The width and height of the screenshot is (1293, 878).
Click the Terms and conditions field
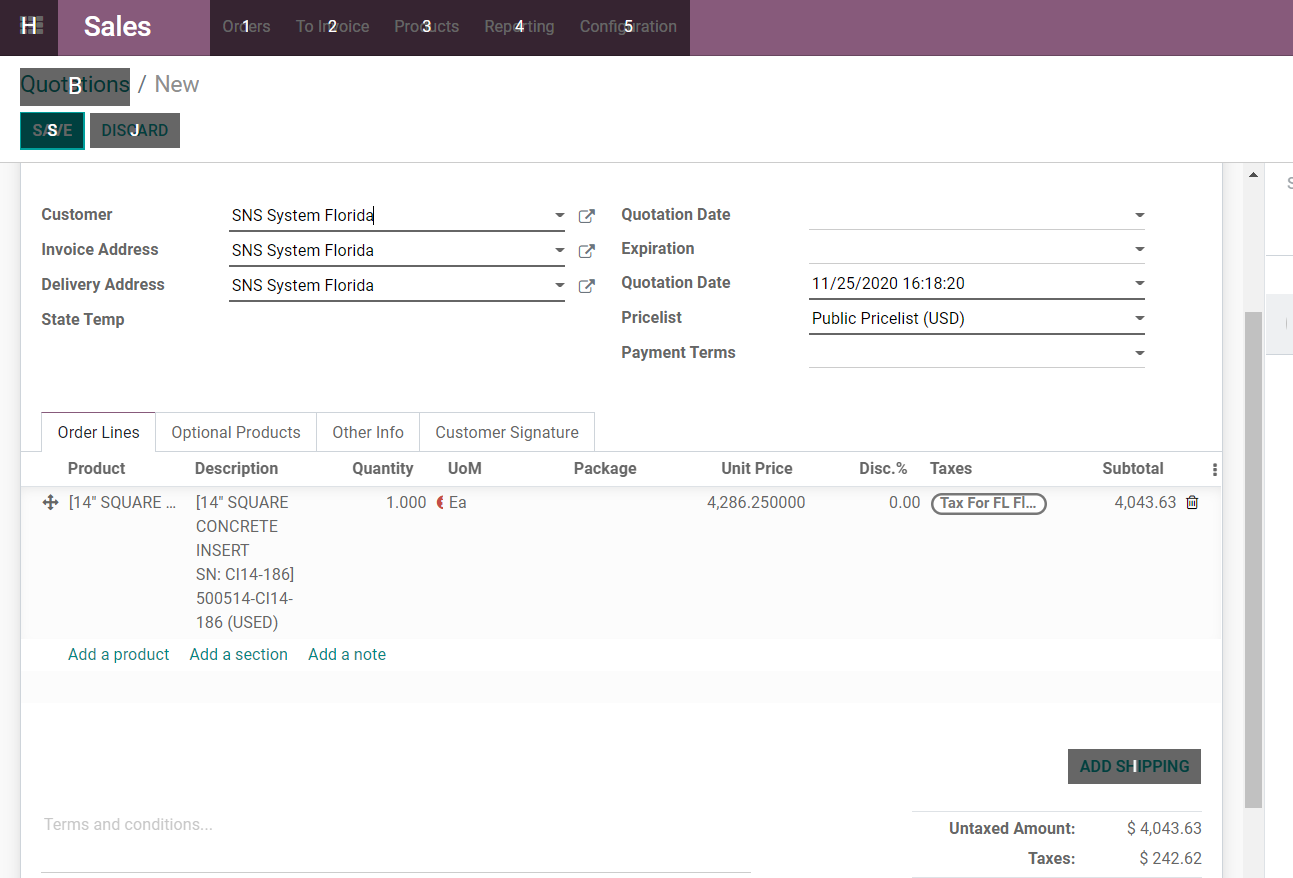(395, 825)
